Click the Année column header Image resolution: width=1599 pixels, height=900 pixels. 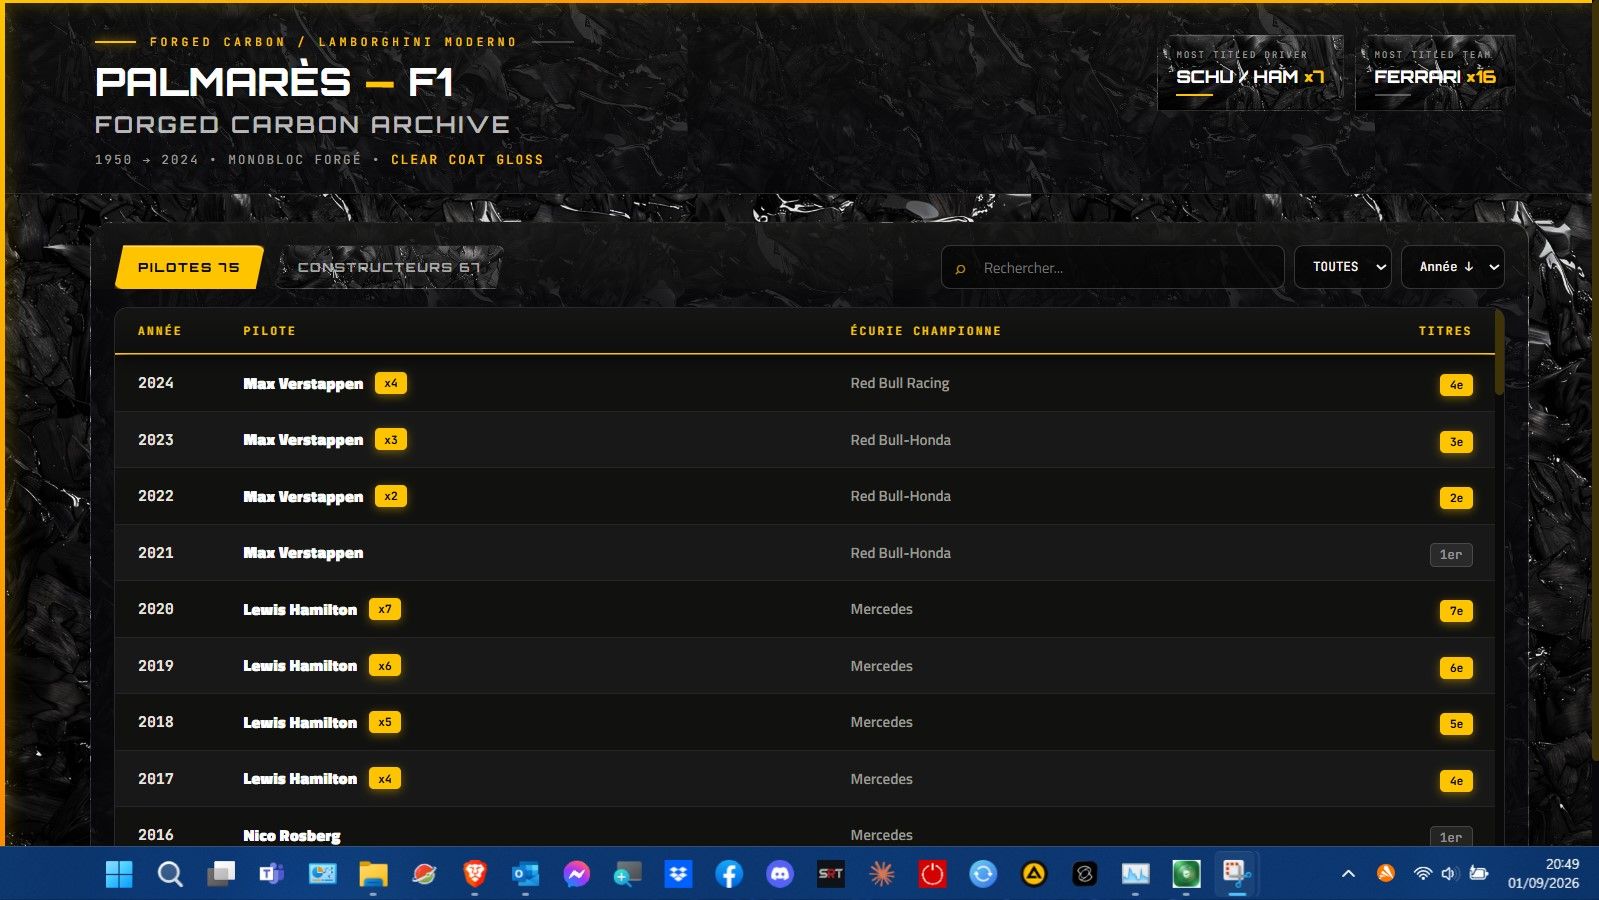point(160,331)
